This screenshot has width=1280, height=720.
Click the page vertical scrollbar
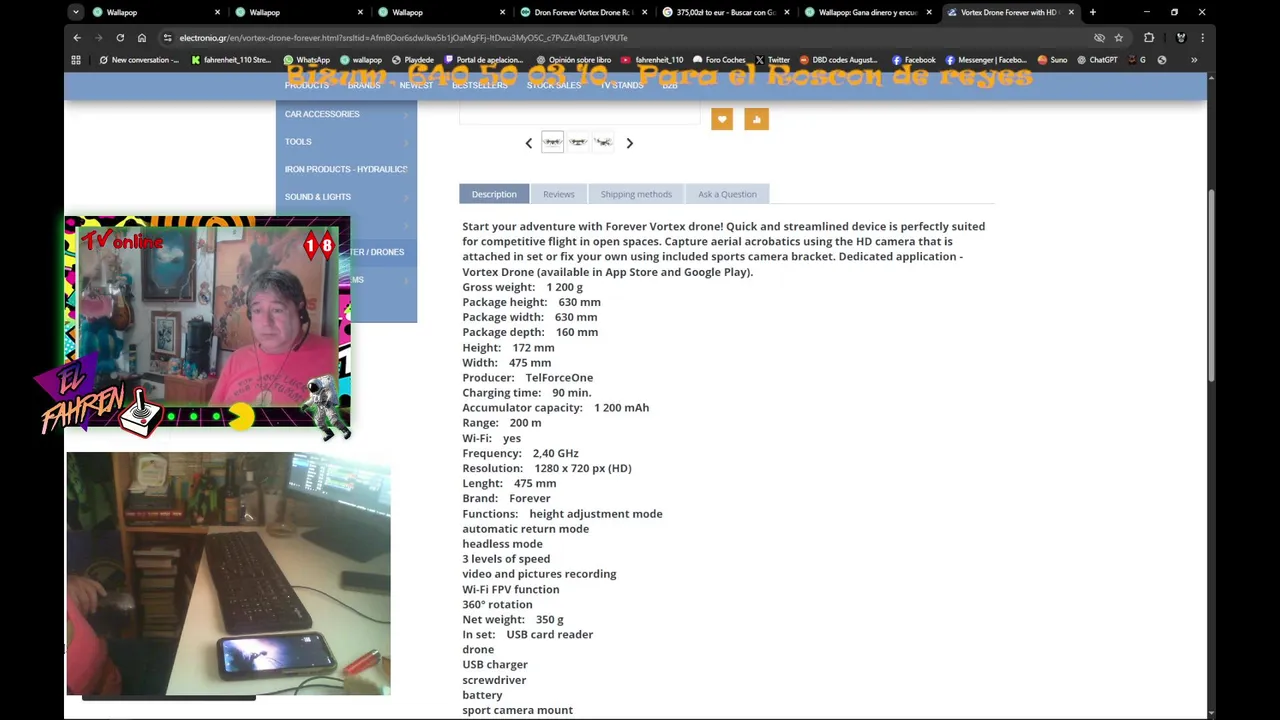pos(1211,285)
